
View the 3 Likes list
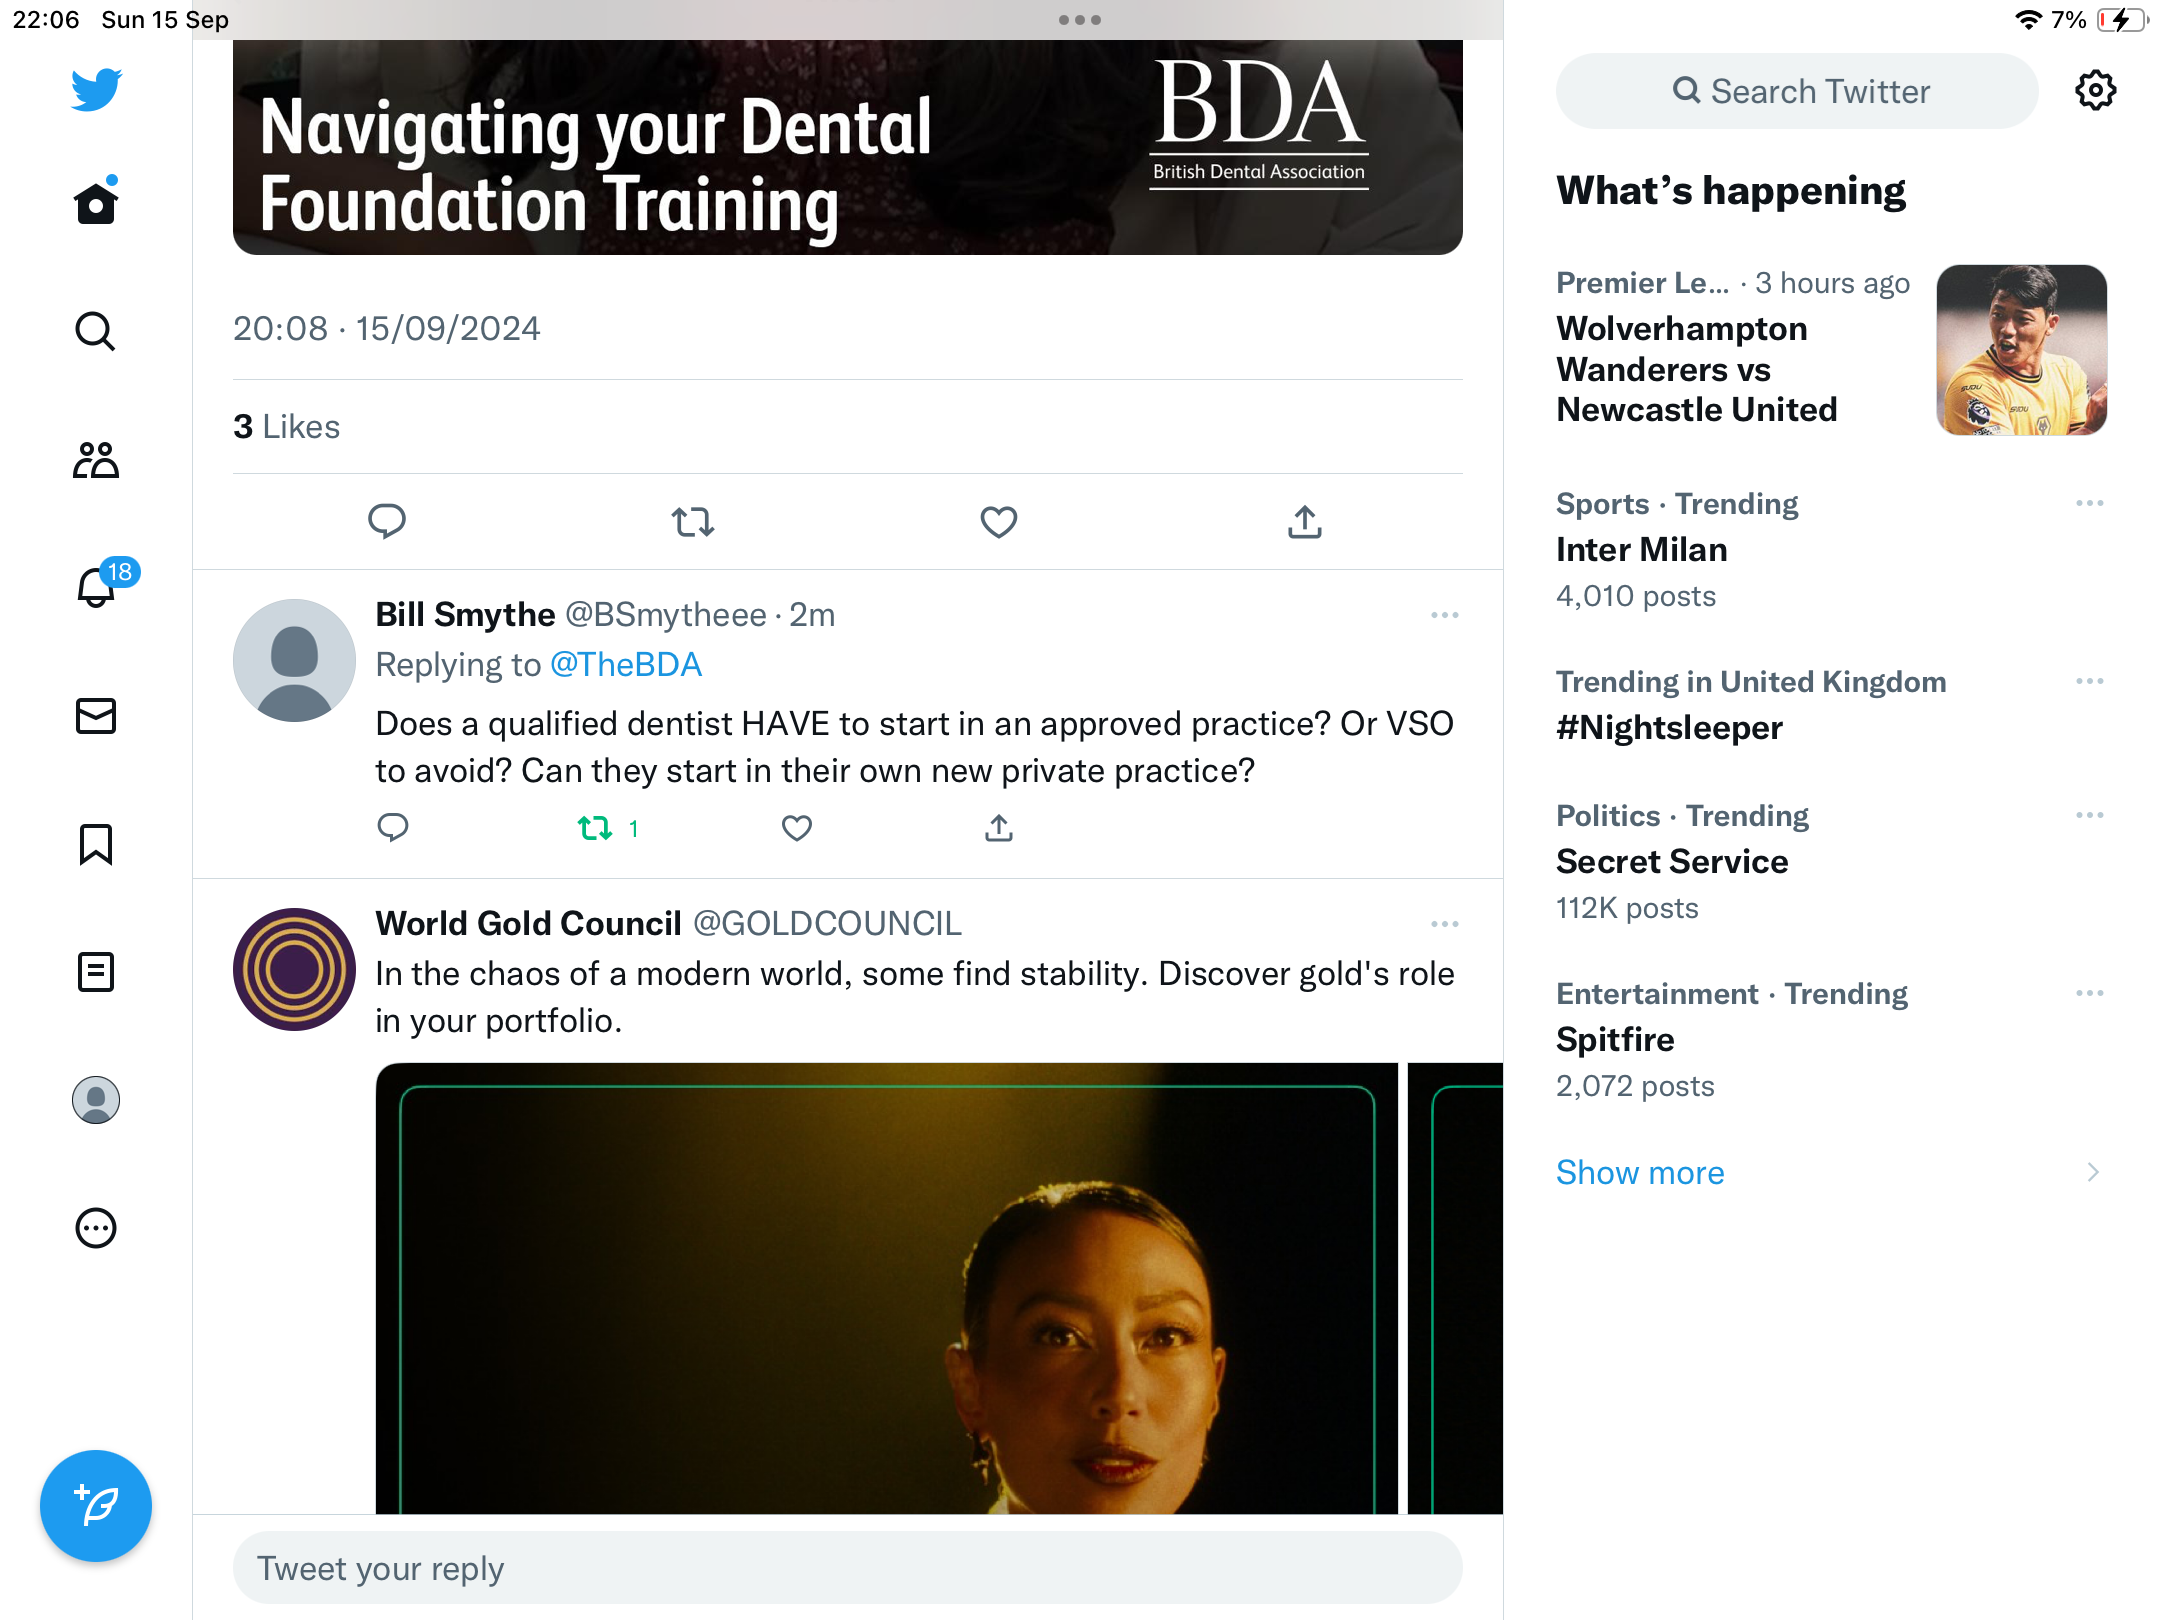click(x=287, y=427)
